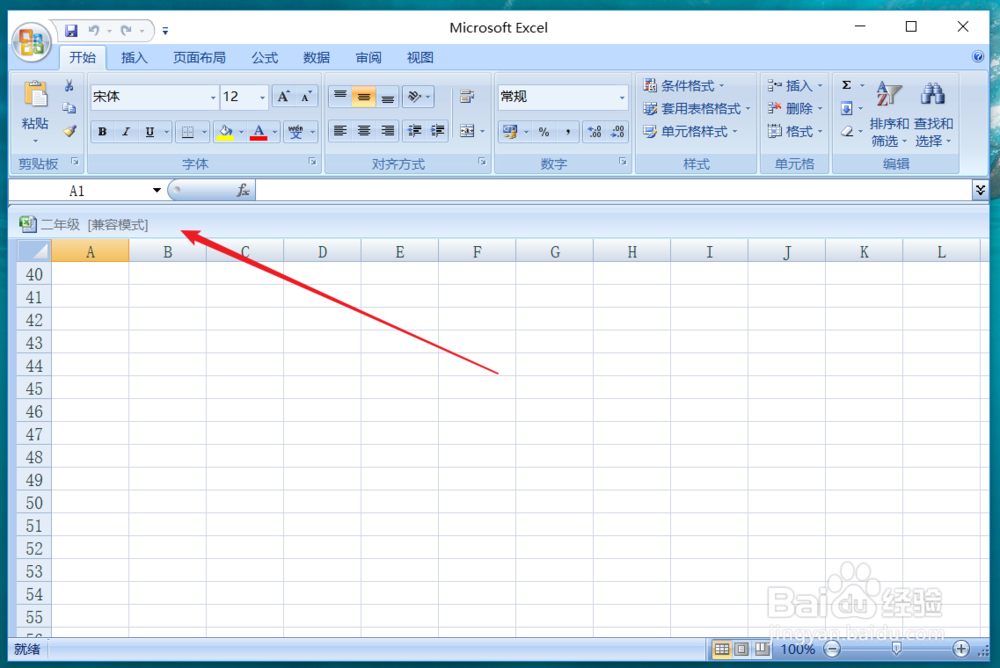Apply percent style

[x=544, y=131]
